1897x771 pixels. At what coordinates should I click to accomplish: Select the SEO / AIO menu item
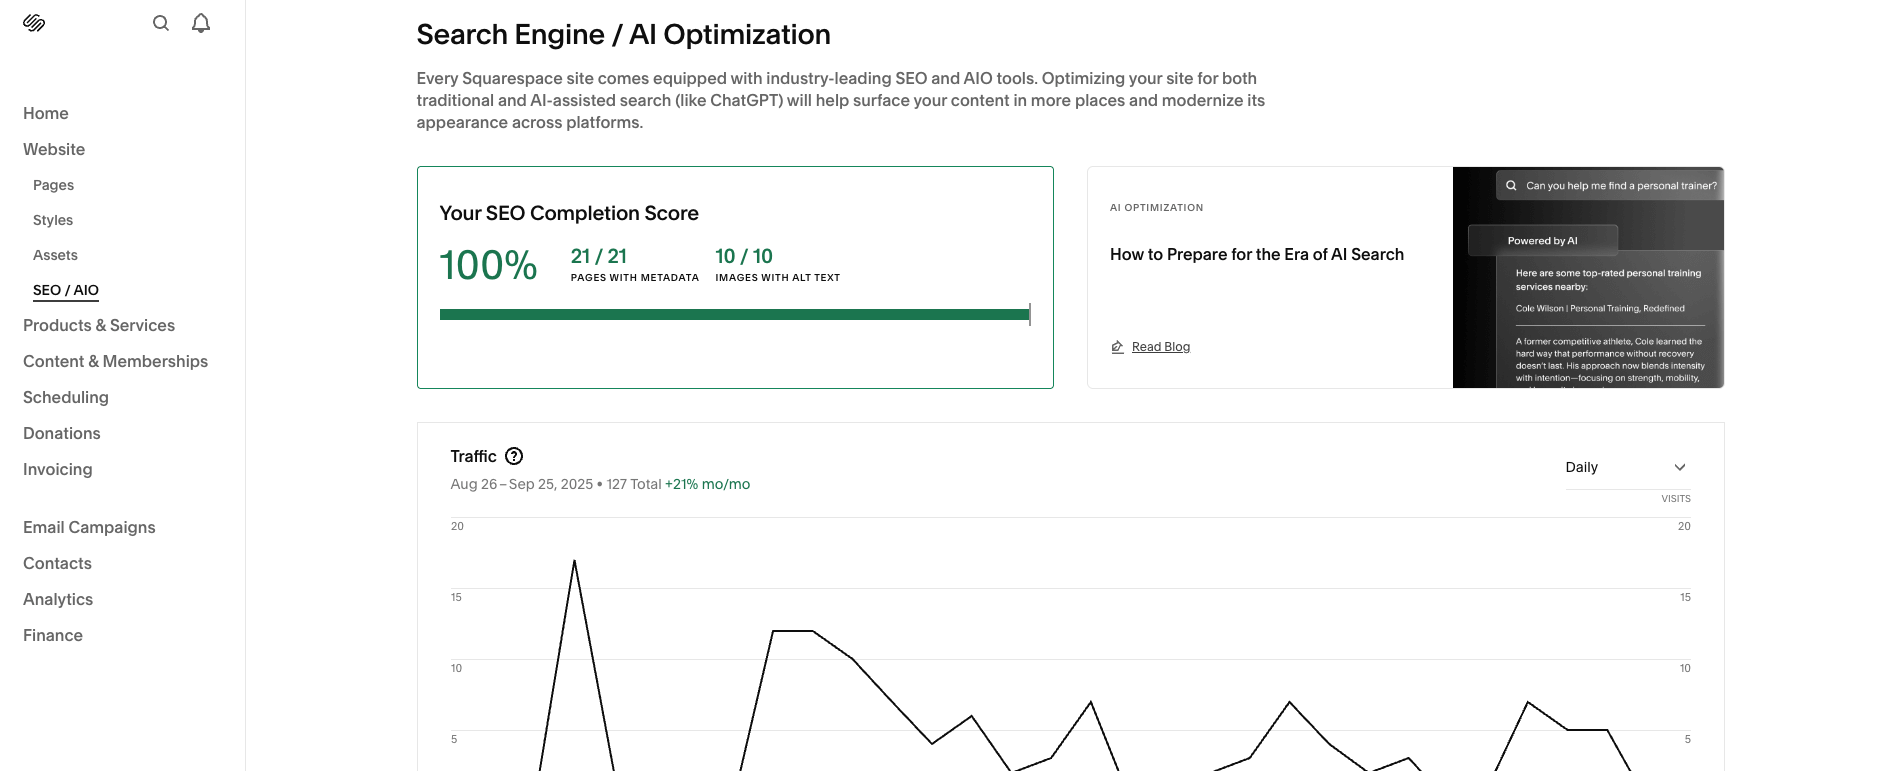pos(66,290)
